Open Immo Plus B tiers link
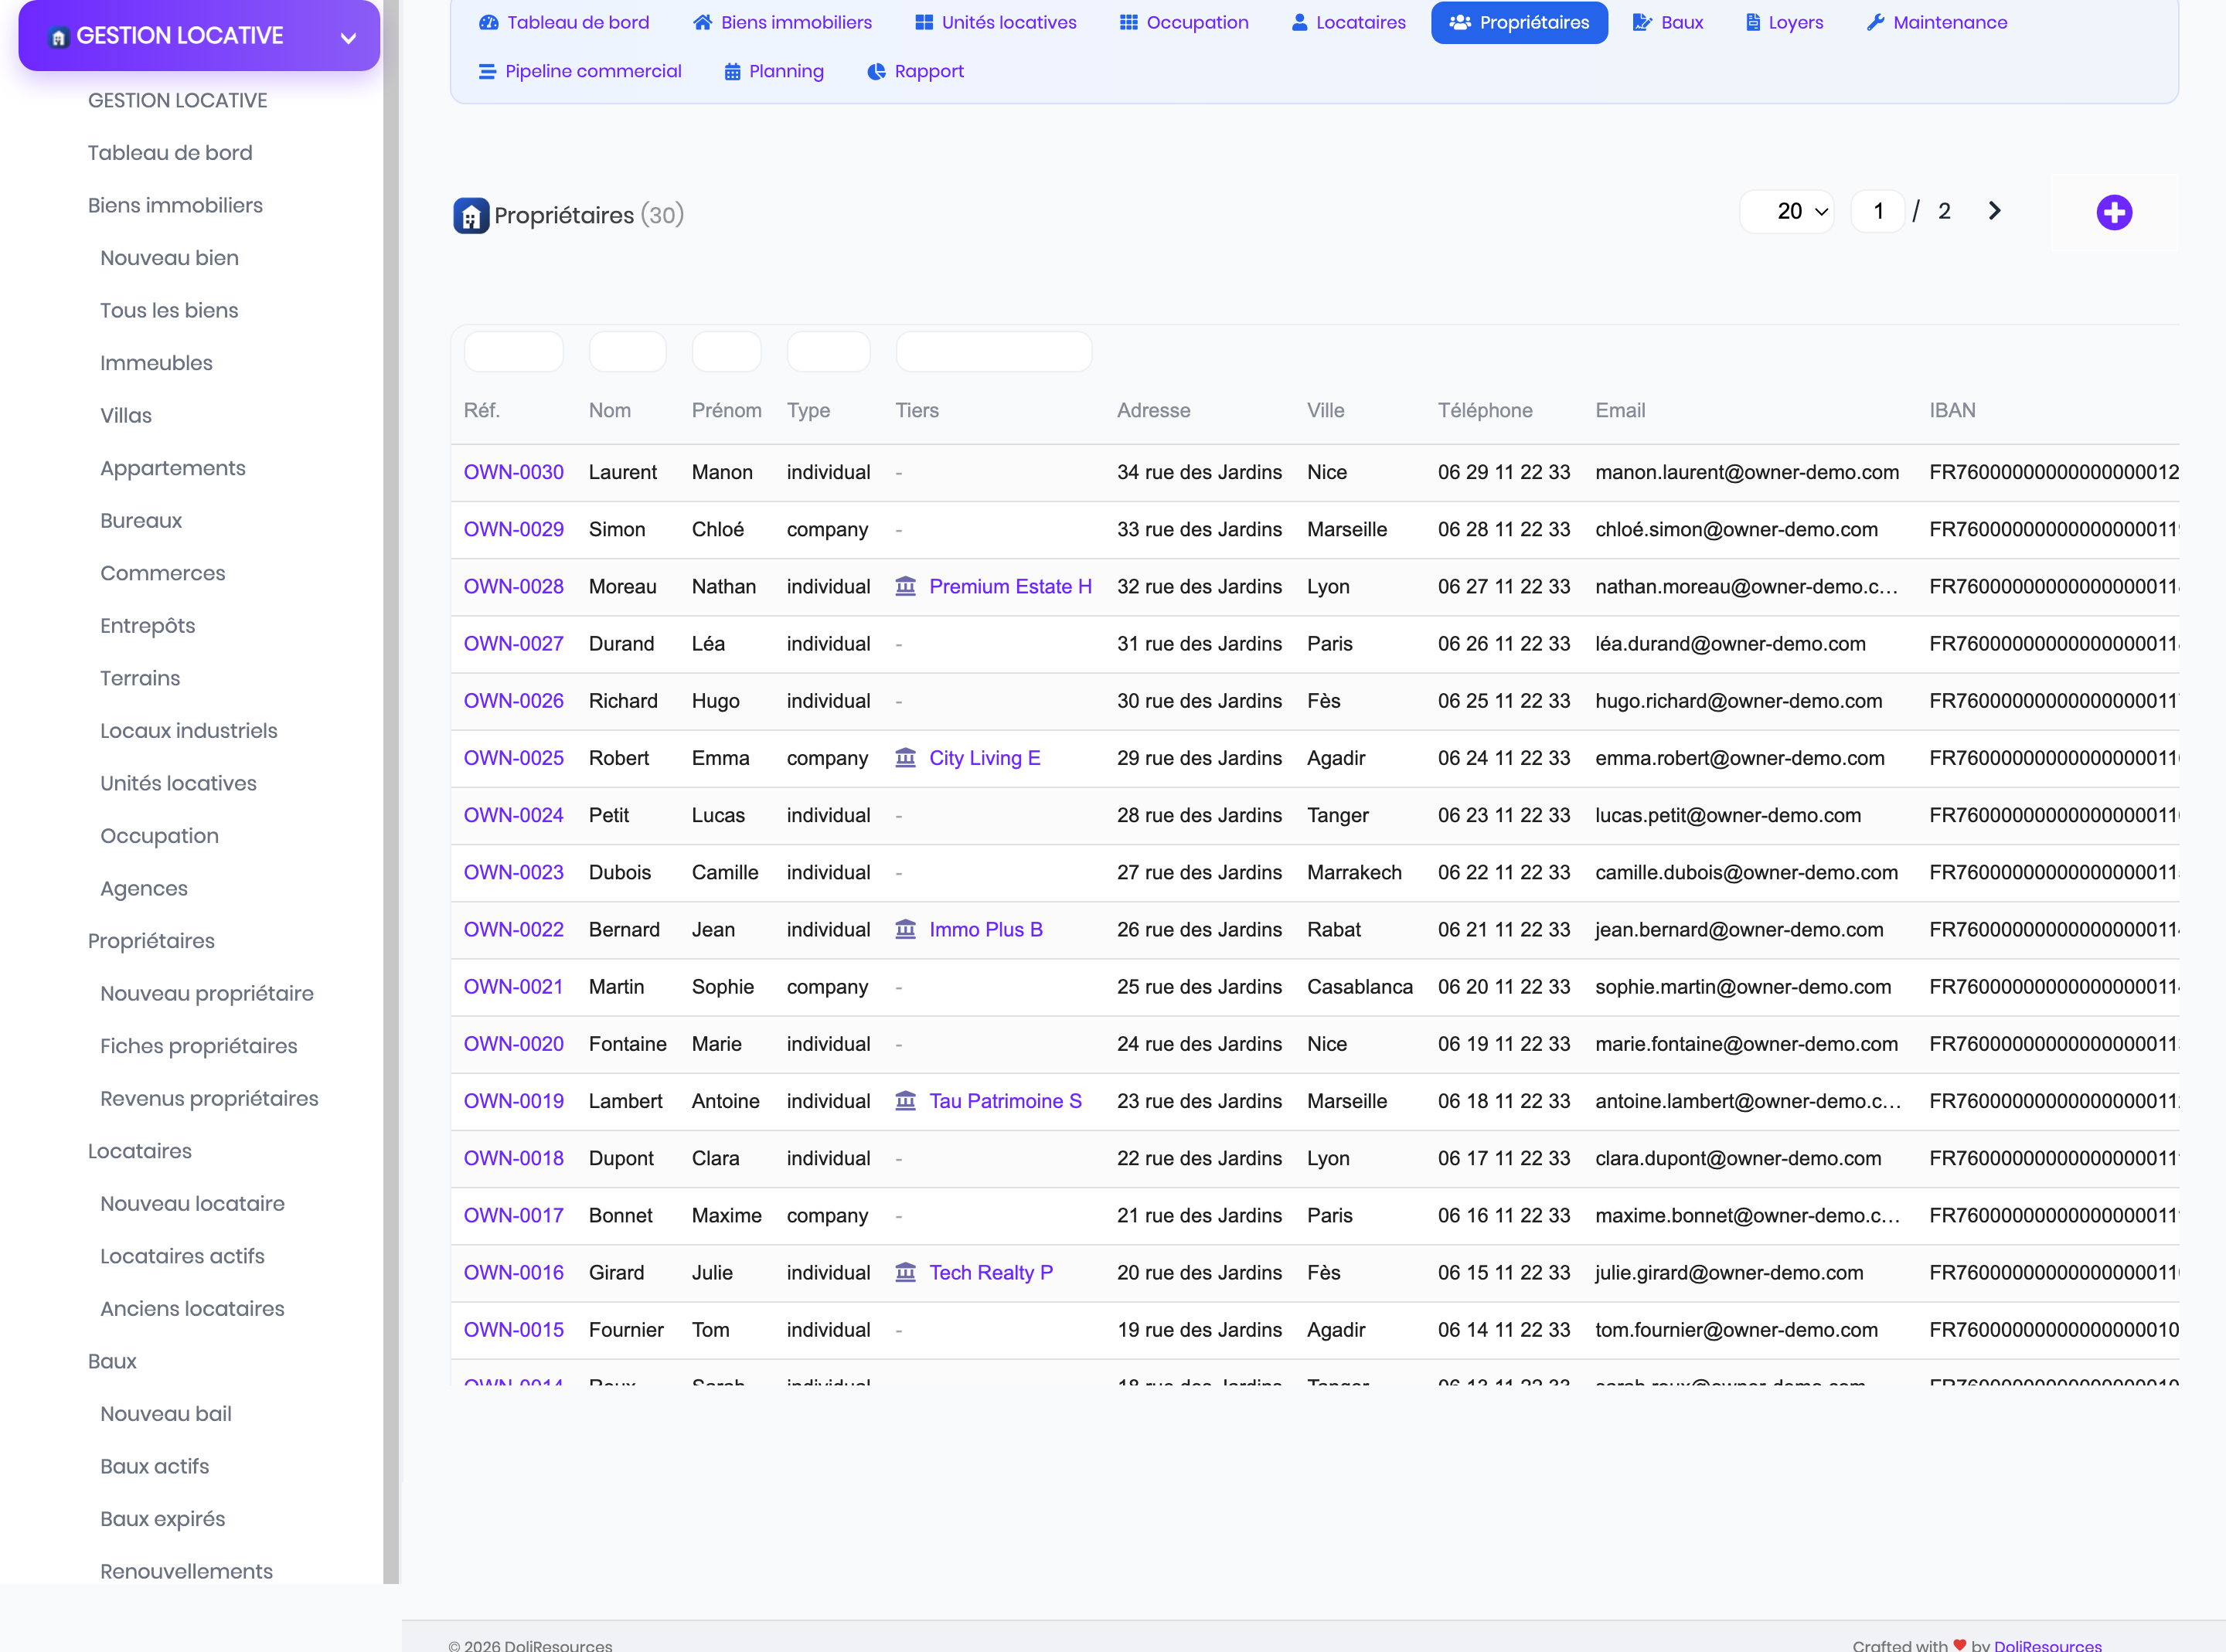The width and height of the screenshot is (2226, 1652). tap(986, 929)
